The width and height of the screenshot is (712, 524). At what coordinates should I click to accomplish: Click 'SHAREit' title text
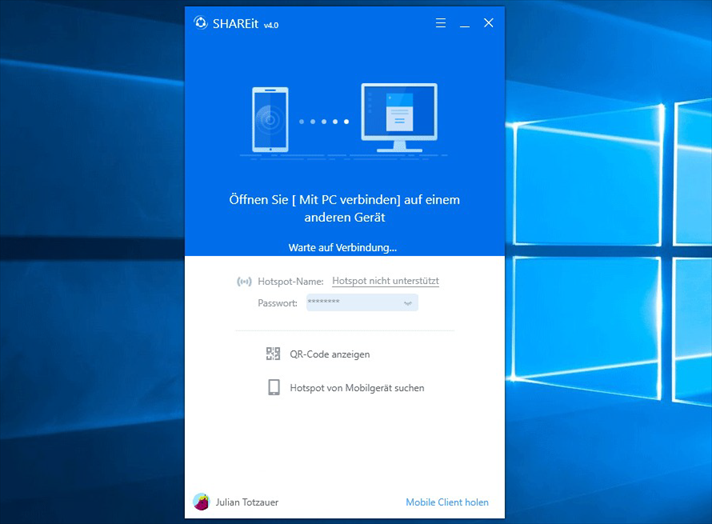click(235, 24)
